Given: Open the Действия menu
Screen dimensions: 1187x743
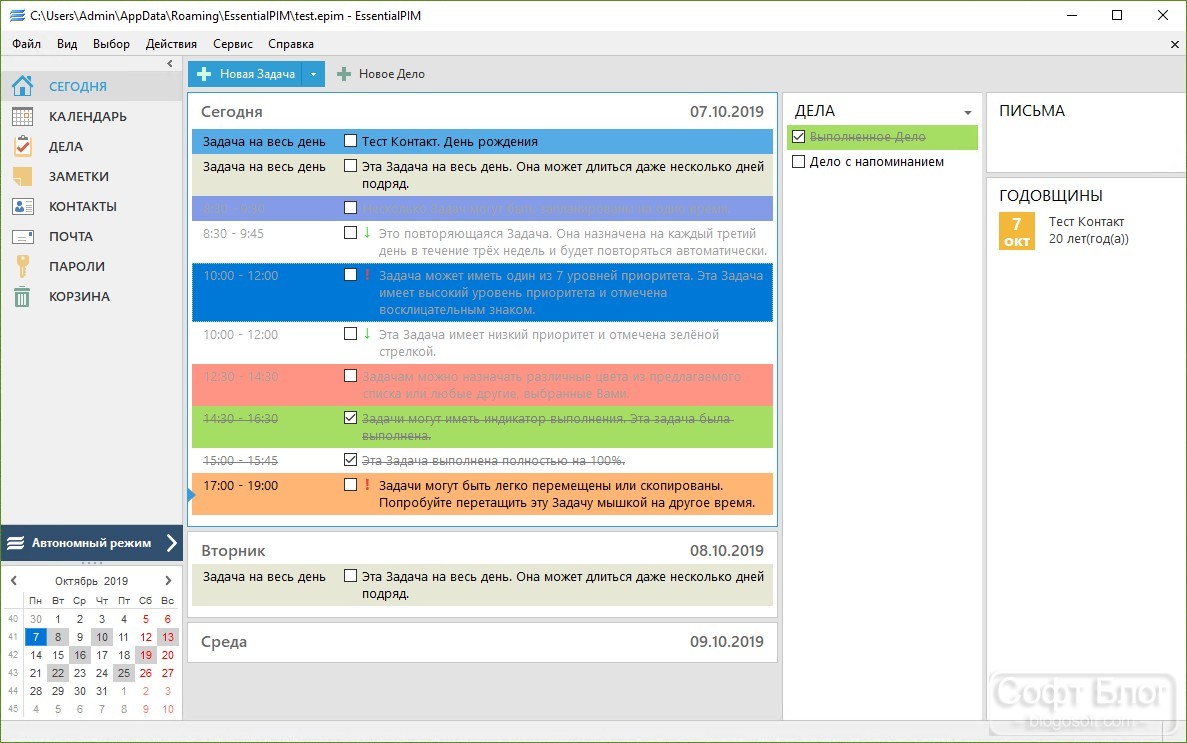Looking at the screenshot, I should pyautogui.click(x=171, y=44).
